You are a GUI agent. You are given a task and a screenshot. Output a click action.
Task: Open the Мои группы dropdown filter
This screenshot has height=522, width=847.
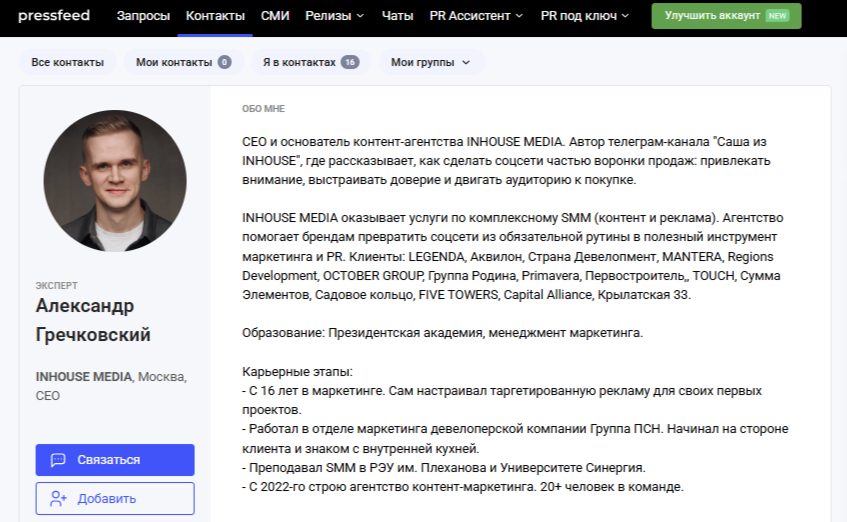(430, 62)
